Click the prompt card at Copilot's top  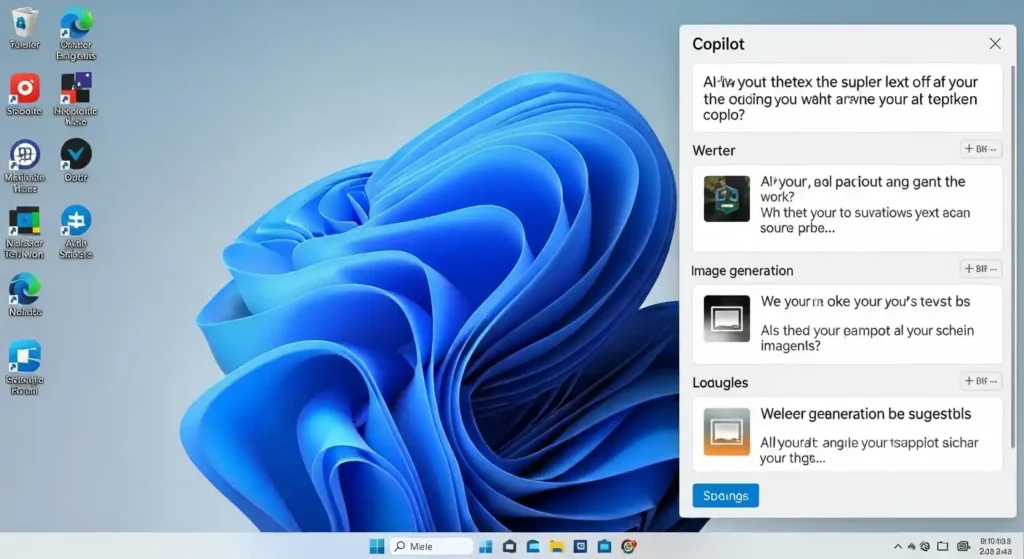(x=847, y=98)
